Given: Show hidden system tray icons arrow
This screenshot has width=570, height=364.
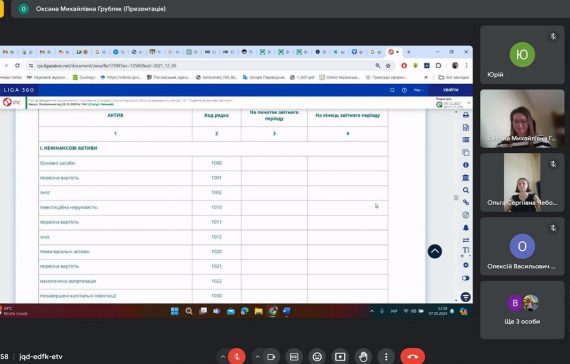Looking at the screenshot, I should point(372,311).
